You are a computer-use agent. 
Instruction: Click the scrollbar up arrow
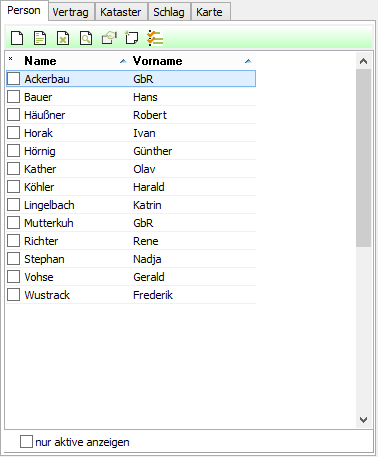click(x=363, y=61)
